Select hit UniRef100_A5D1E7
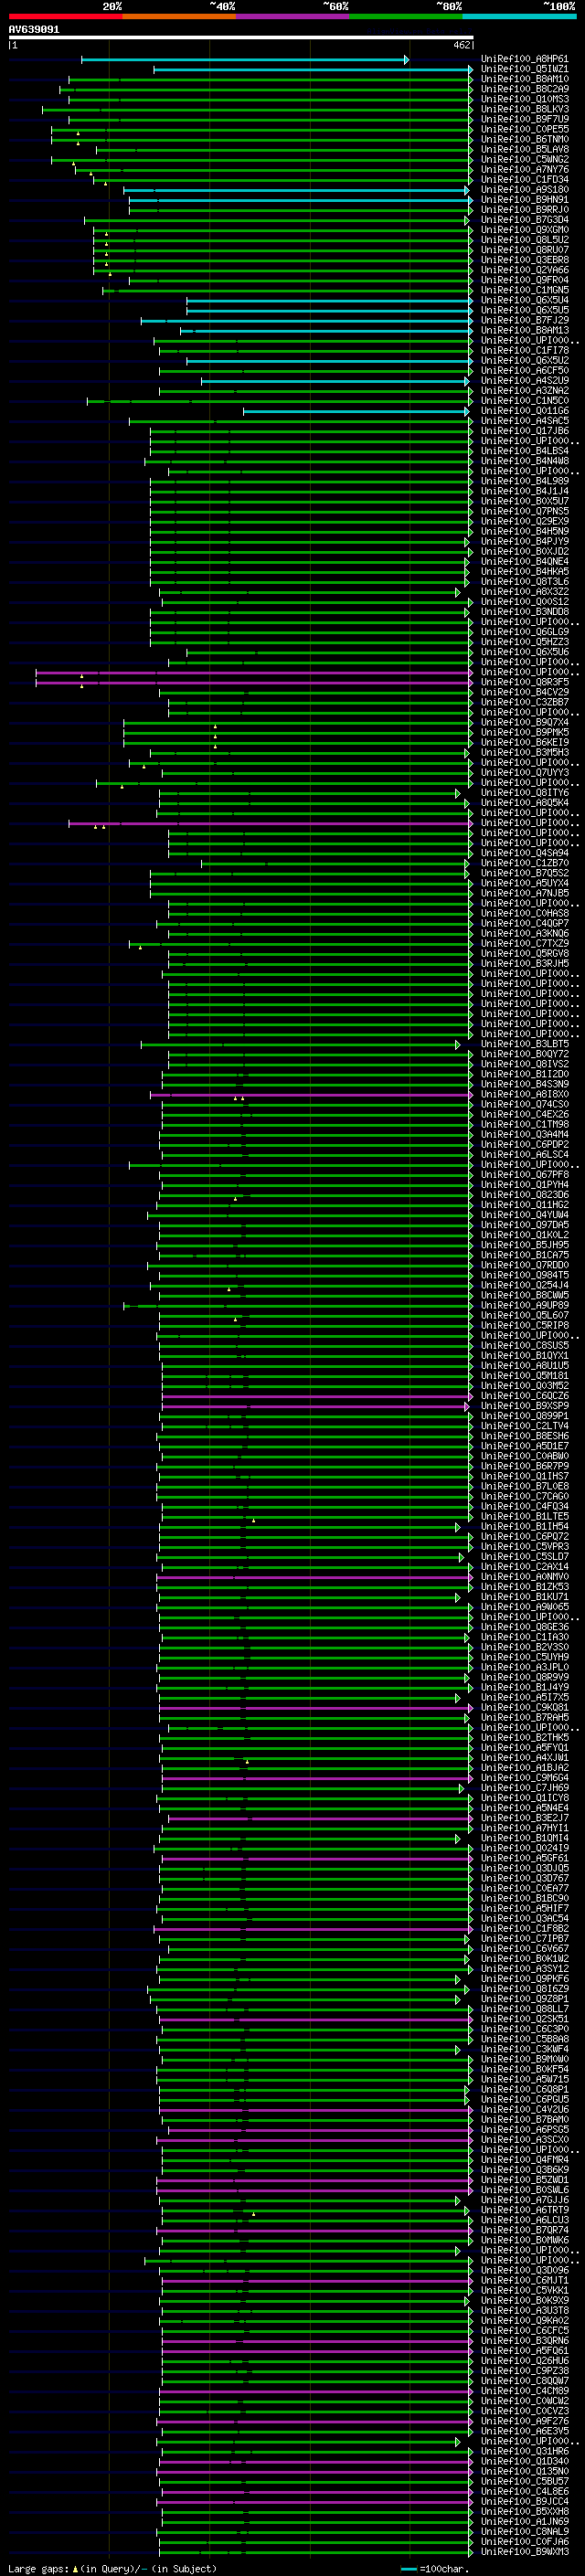The width and height of the screenshot is (585, 2576). coord(525,1447)
